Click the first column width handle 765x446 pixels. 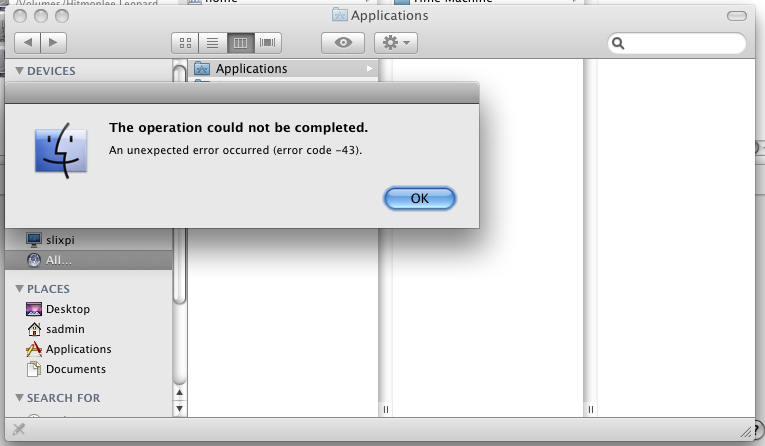coord(385,409)
